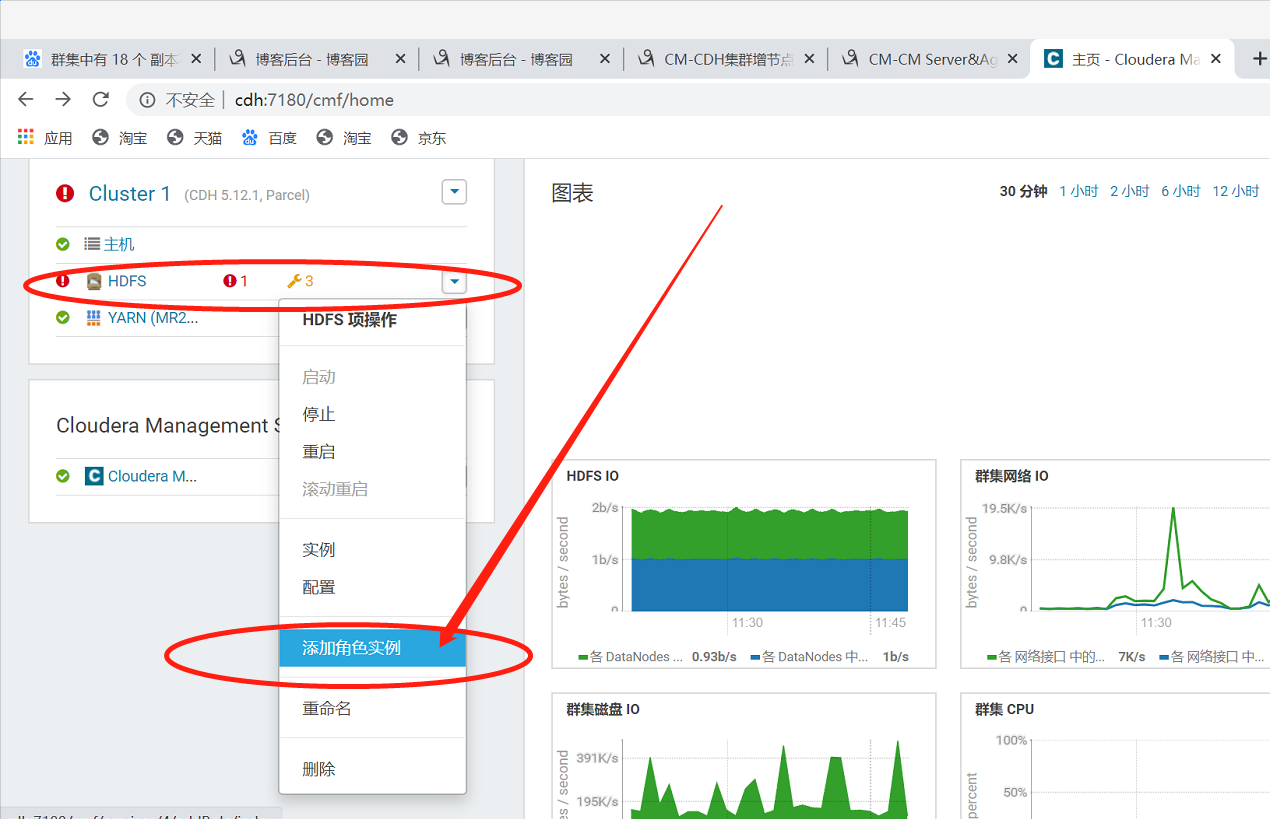Open the YARN (MR2... service link
Viewport: 1270px width, 819px height.
(x=153, y=318)
